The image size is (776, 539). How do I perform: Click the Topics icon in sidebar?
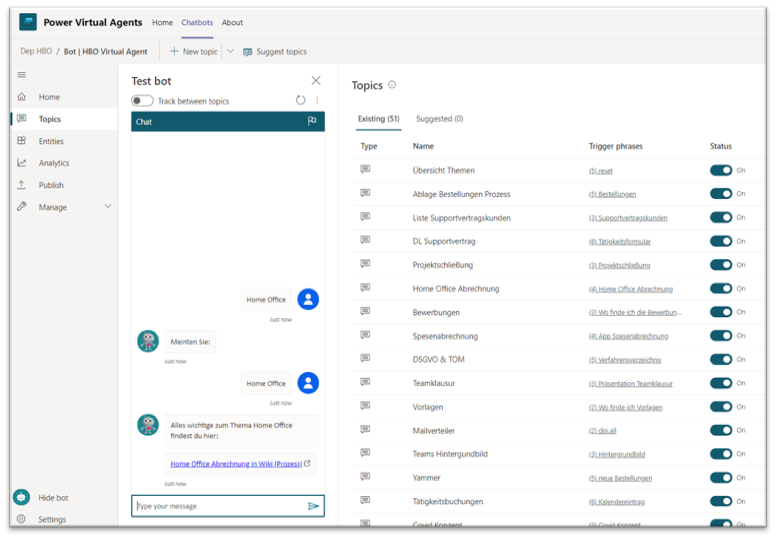click(x=22, y=118)
